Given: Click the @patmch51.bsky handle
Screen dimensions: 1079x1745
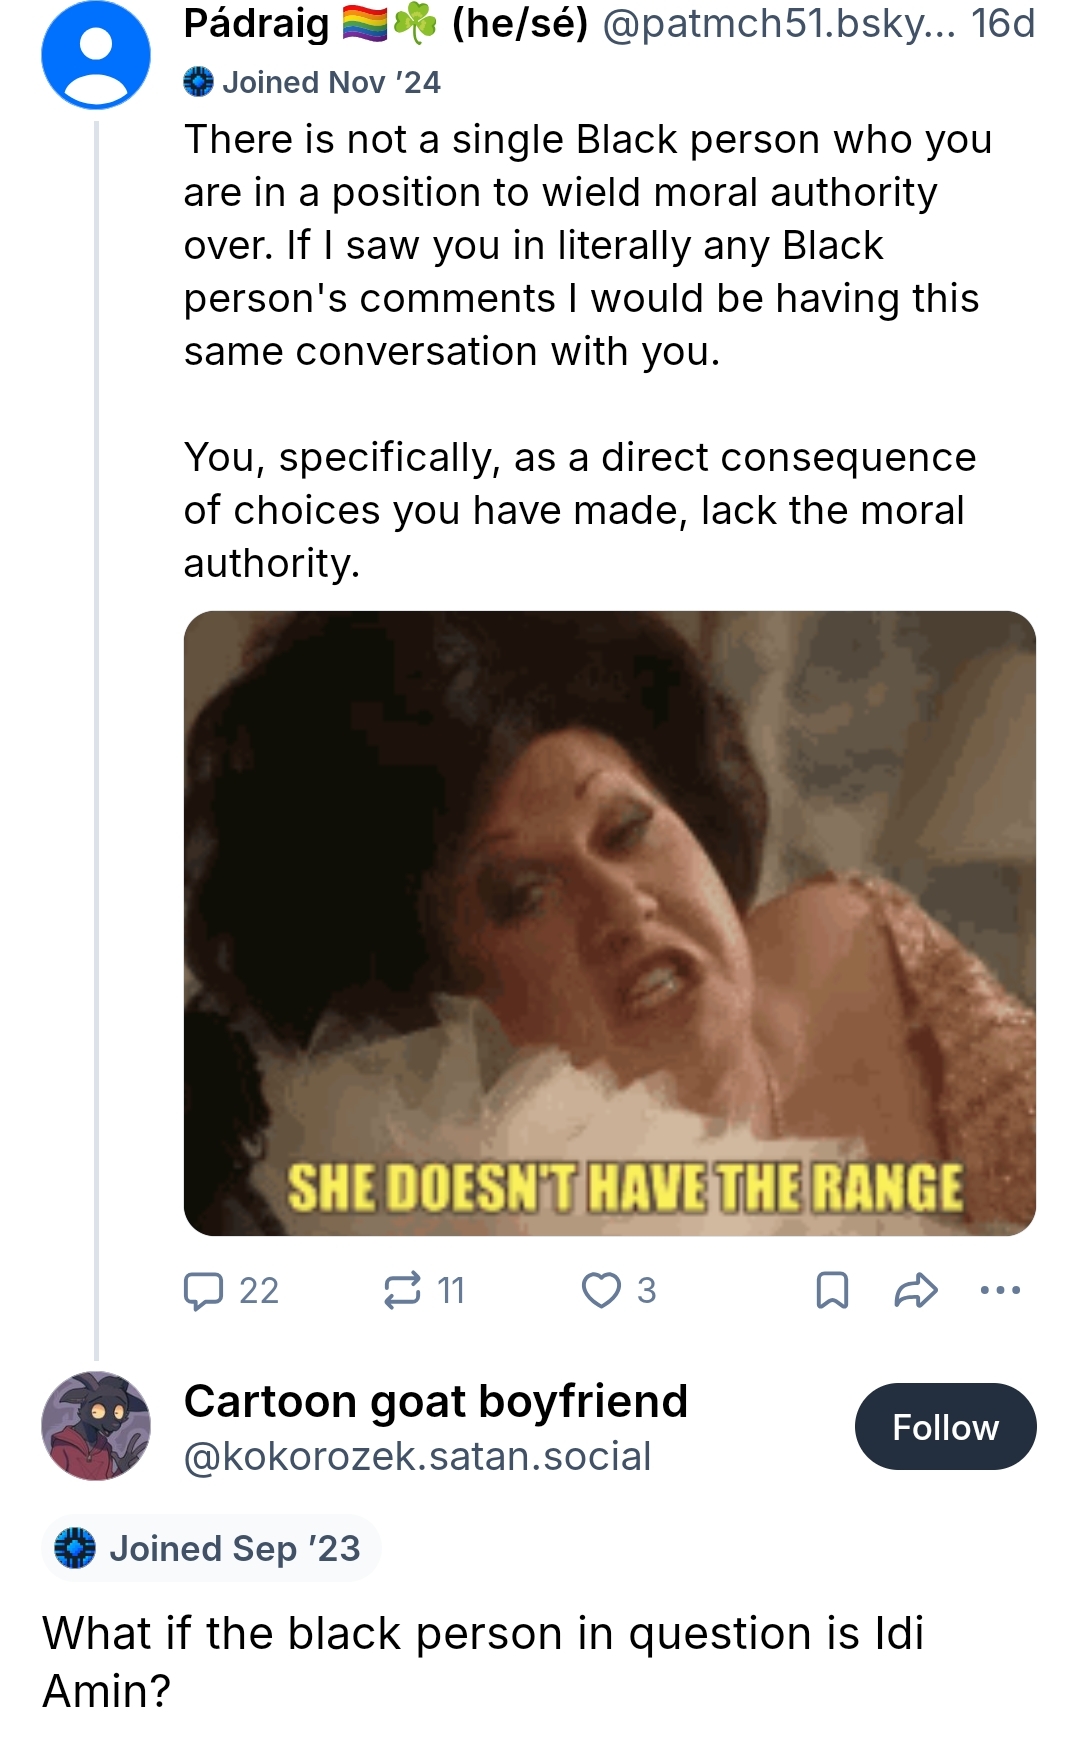Looking at the screenshot, I should pyautogui.click(x=780, y=24).
